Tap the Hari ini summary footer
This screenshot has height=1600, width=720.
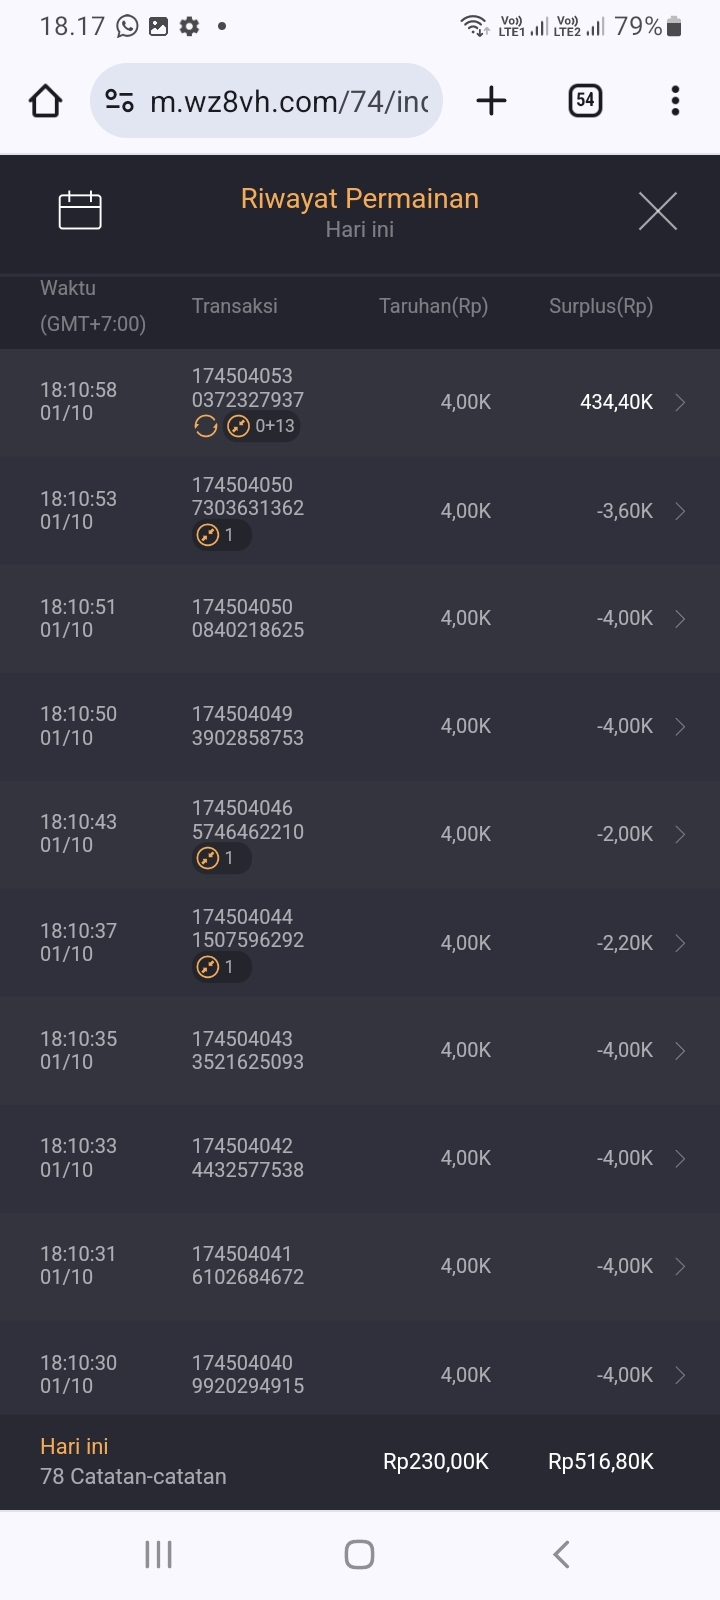point(133,1461)
